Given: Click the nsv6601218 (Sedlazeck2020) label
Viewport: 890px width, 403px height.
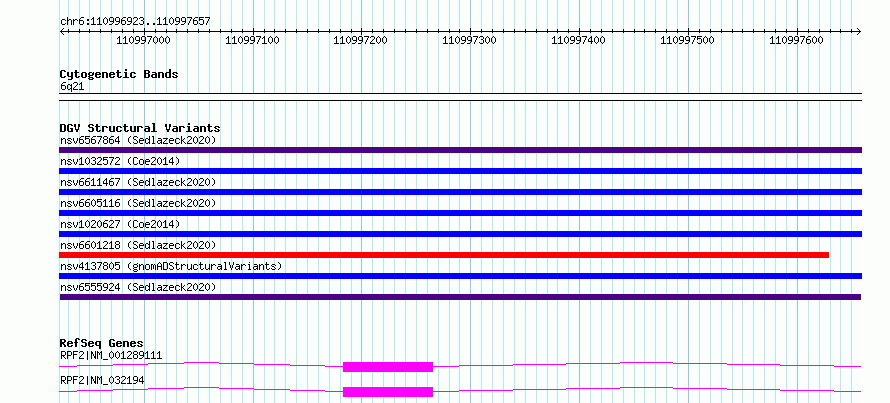Looking at the screenshot, I should (138, 245).
